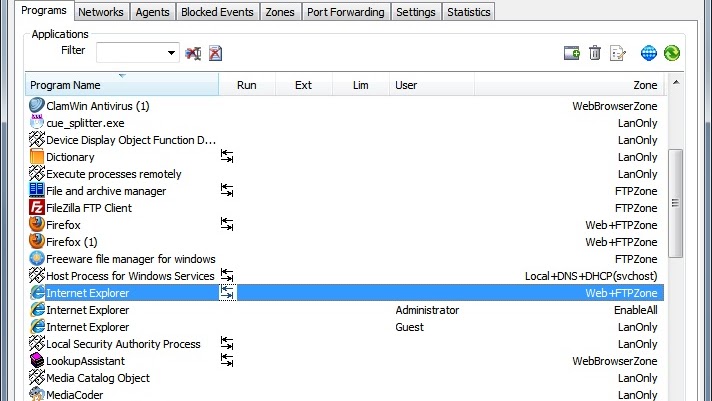Click the Execute processes remotely icon
Image resolution: width=712 pixels, height=401 pixels.
(x=37, y=173)
